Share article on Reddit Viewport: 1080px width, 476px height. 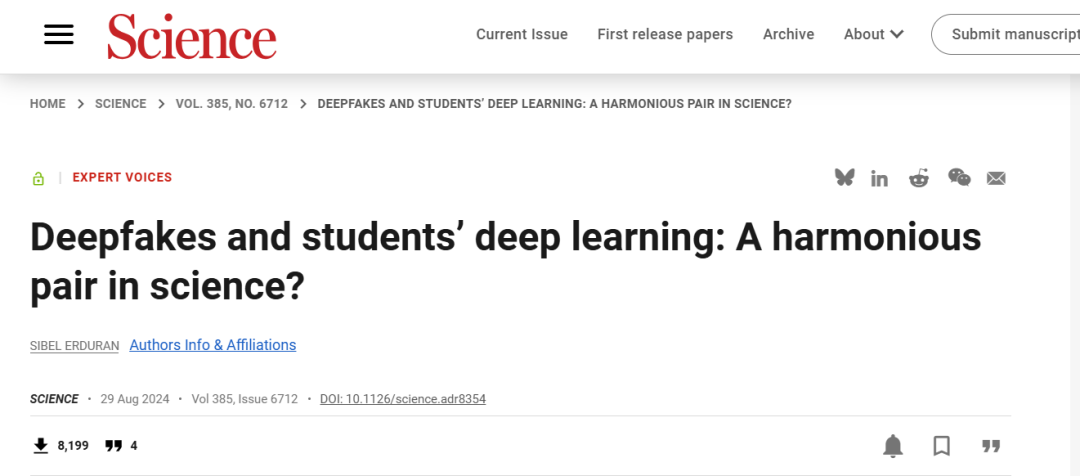[x=919, y=178]
